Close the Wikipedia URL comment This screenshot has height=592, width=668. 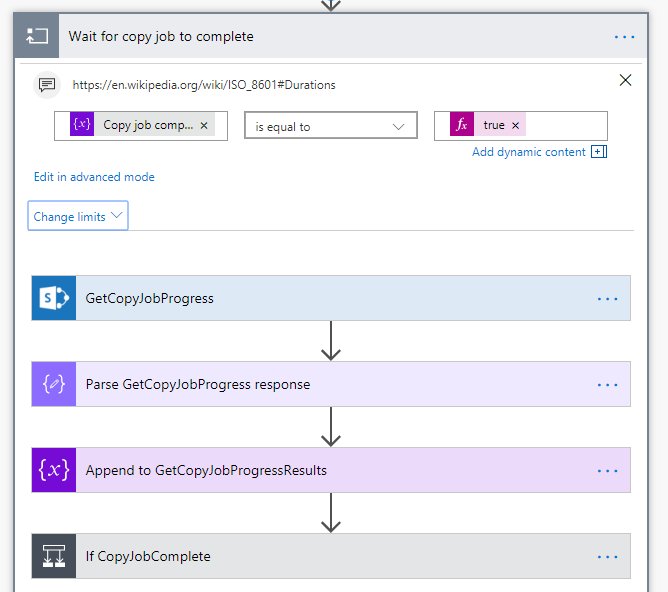[626, 81]
